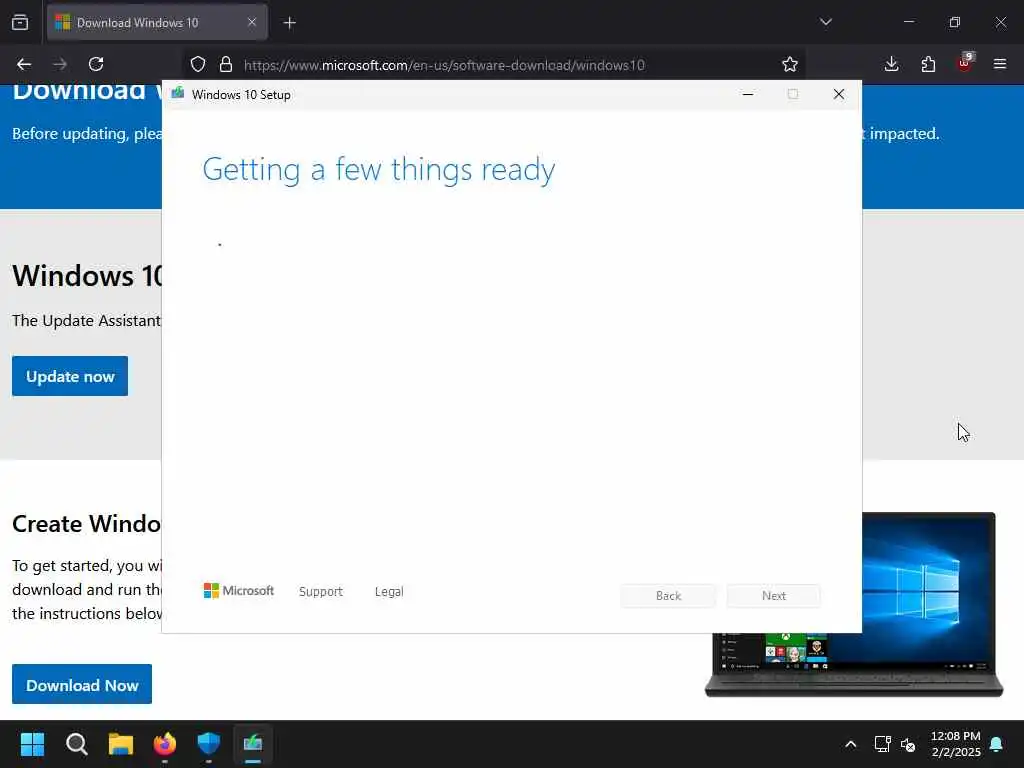Screen dimensions: 1024x768
Task: Open the notifications bell icon
Action: [x=997, y=744]
